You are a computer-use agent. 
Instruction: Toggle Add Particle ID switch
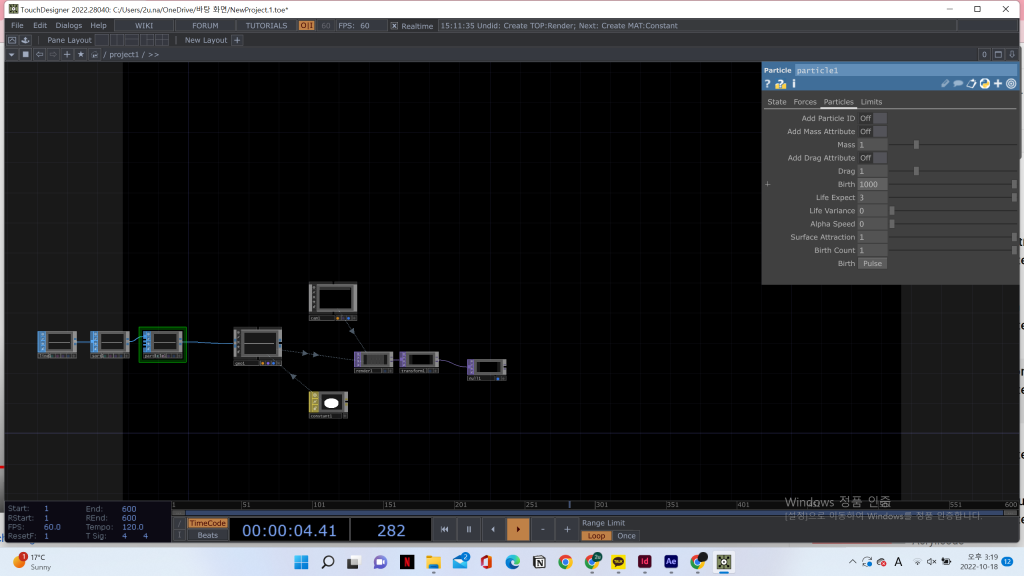(872, 118)
